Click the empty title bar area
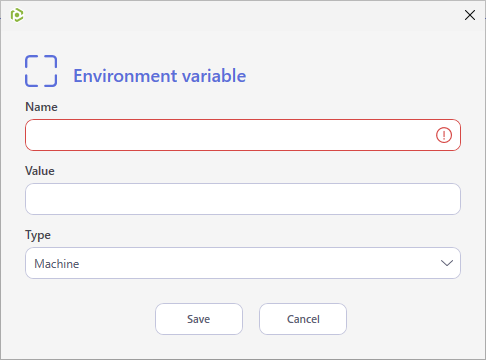Viewport: 486px width, 360px height. (x=243, y=15)
